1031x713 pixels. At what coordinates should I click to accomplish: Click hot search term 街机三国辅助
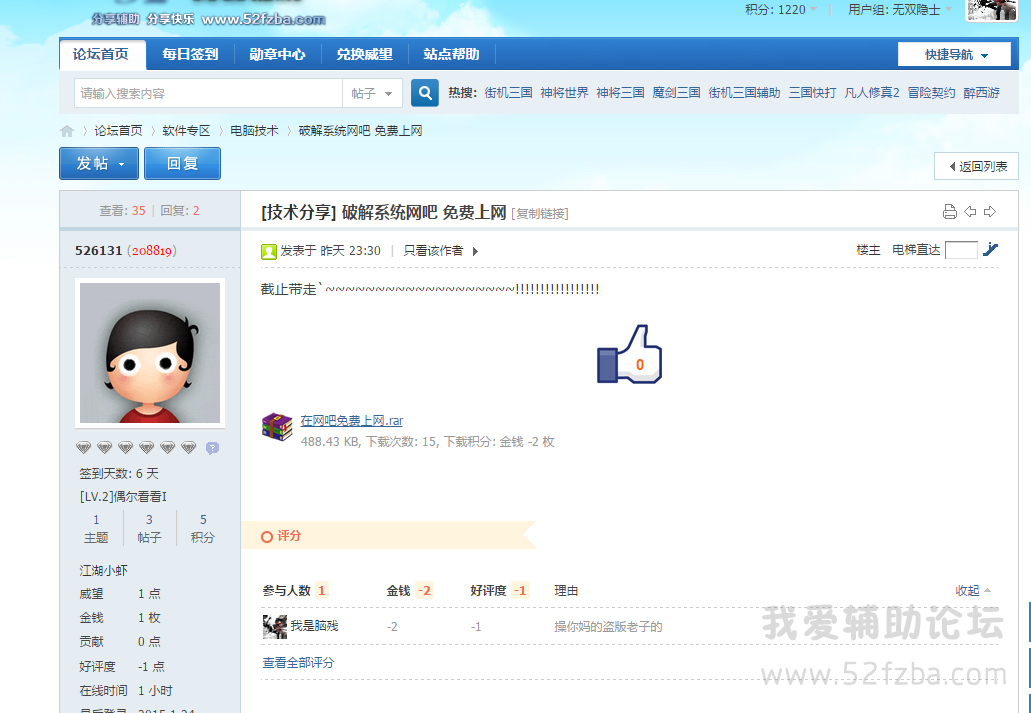pos(744,93)
